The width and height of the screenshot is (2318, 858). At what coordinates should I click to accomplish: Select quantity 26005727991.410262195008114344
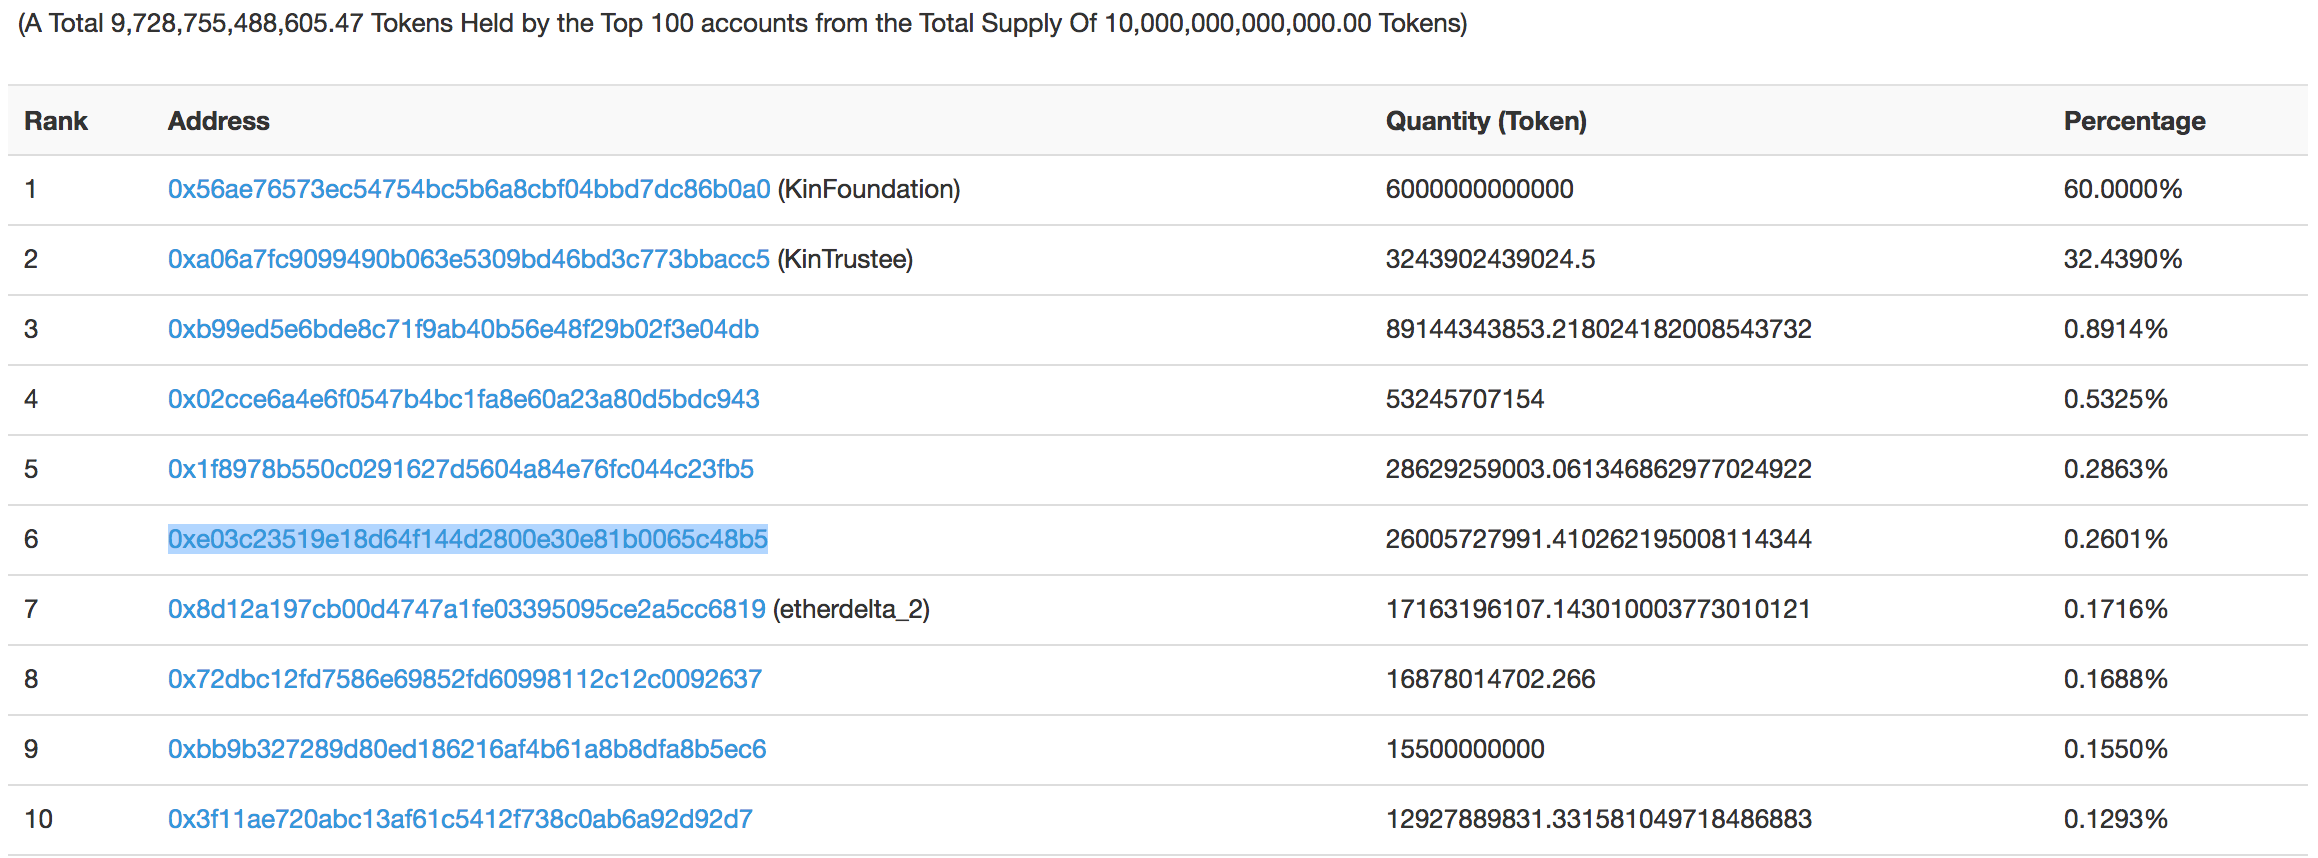pyautogui.click(x=1598, y=539)
